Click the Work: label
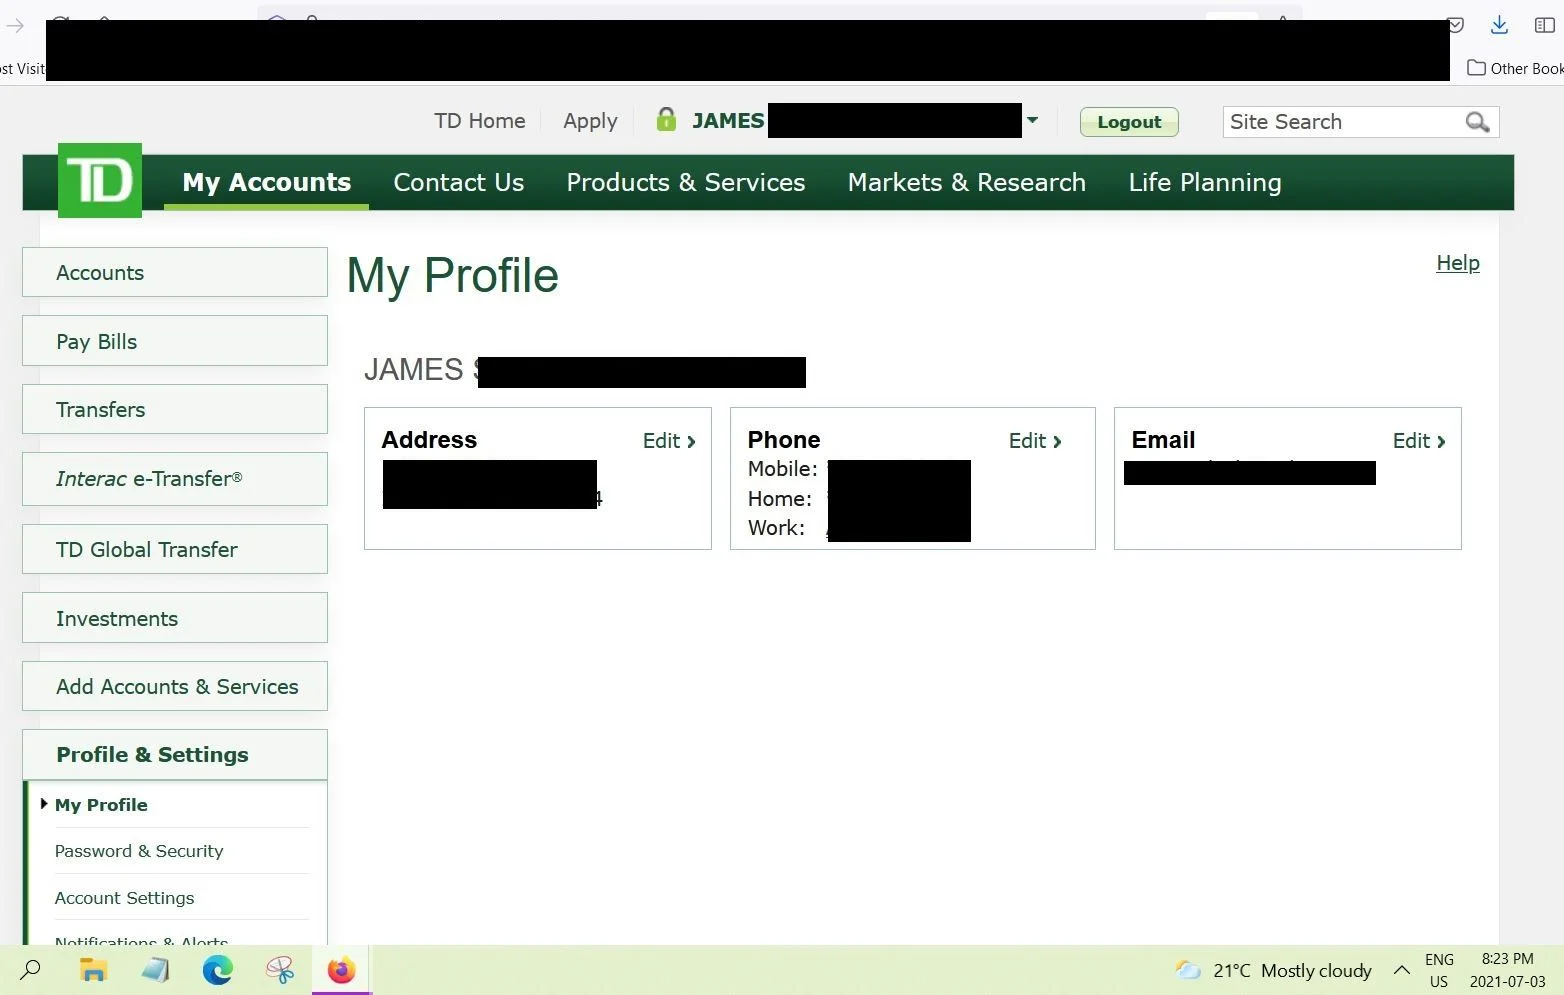 [776, 528]
